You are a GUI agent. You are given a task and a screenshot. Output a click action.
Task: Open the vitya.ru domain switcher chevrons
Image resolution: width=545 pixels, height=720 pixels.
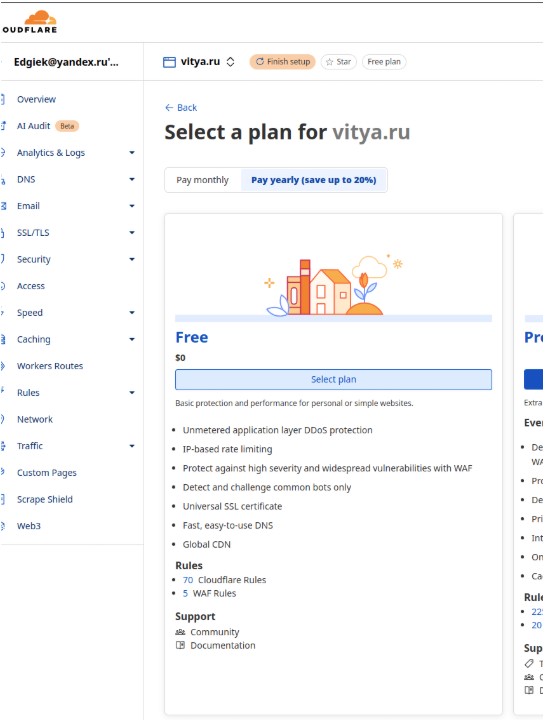pos(230,62)
